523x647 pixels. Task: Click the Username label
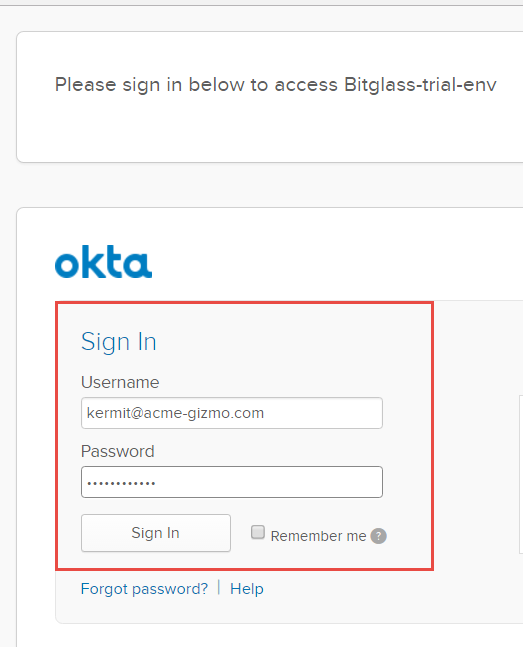pos(120,383)
